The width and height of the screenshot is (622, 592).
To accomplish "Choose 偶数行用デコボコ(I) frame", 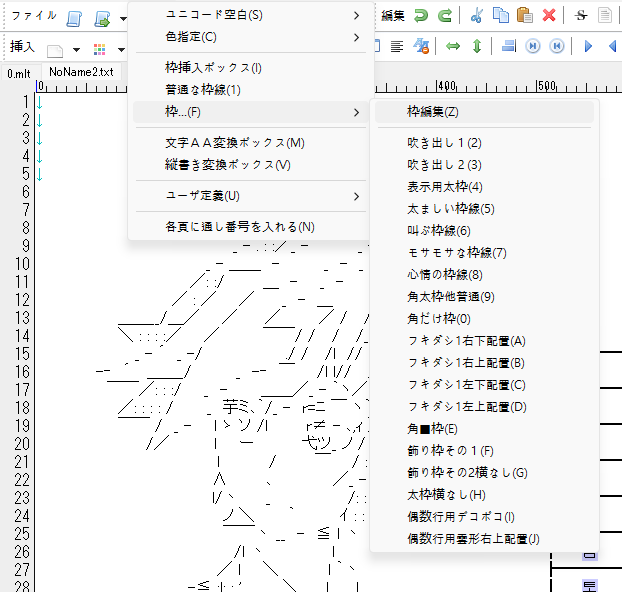I will pos(484,517).
